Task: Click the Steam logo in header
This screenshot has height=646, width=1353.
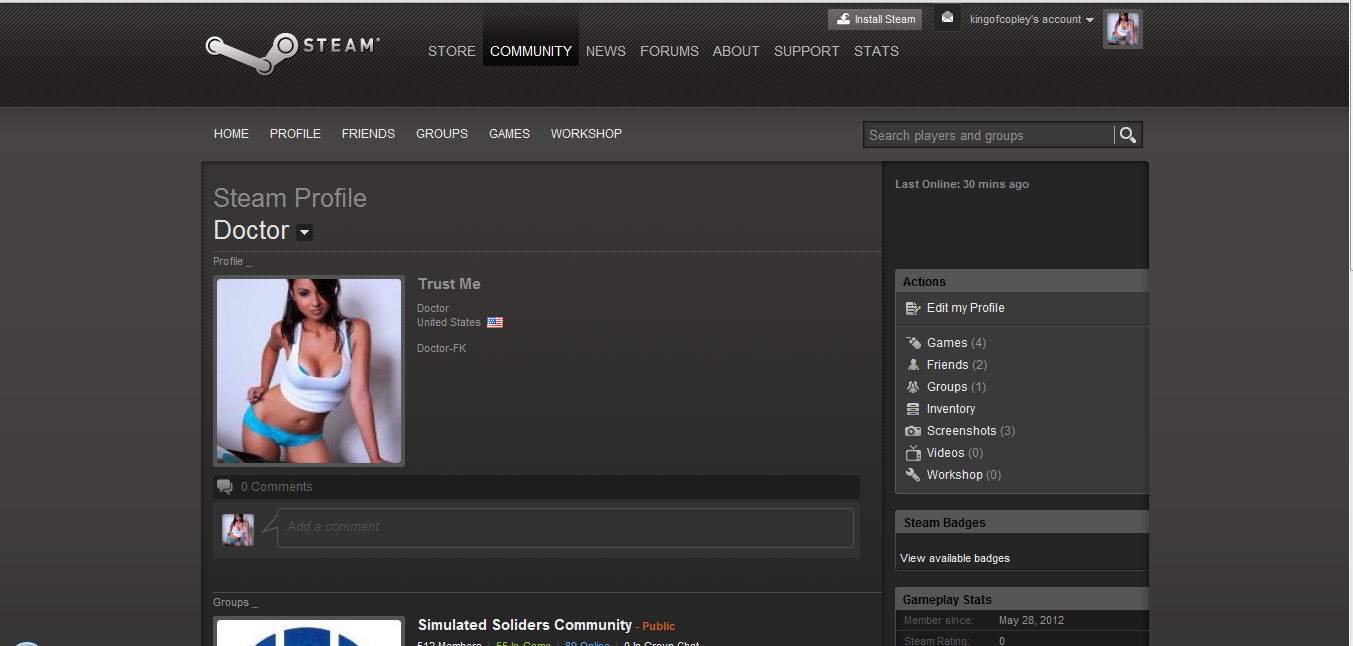Action: 292,54
